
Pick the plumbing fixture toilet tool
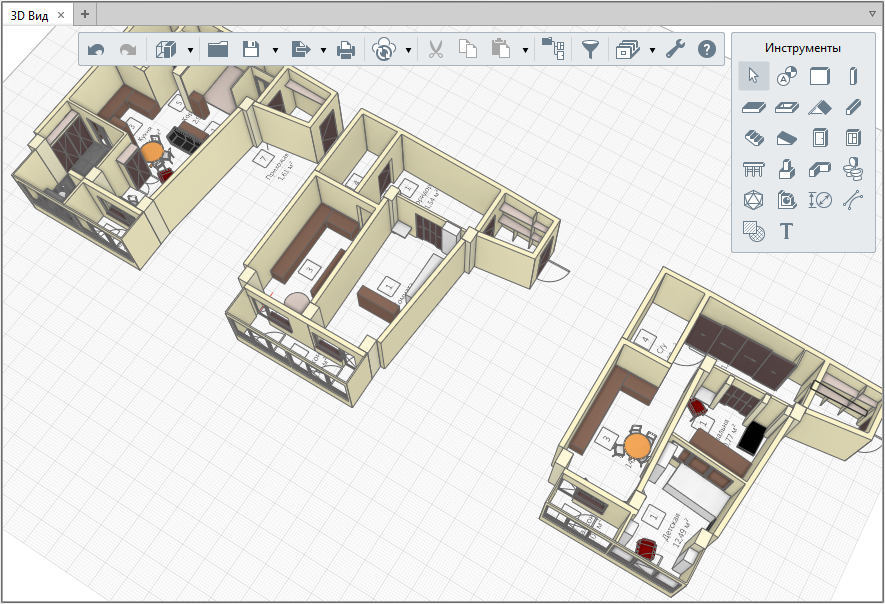pos(853,169)
